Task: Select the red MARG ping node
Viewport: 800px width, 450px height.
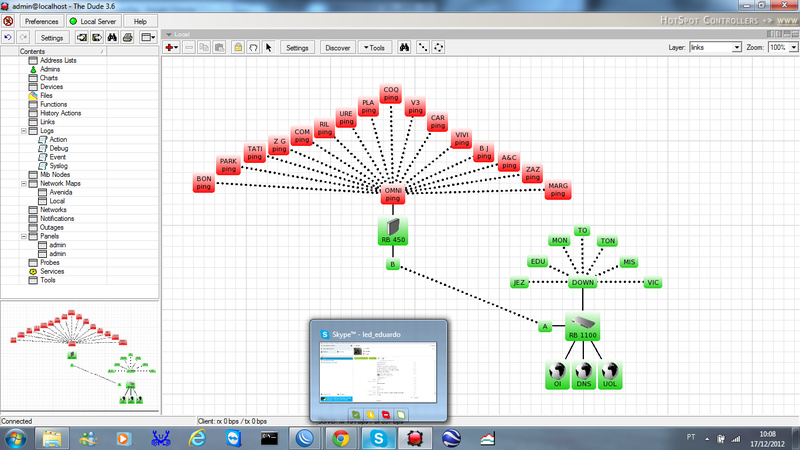Action: pyautogui.click(x=558, y=190)
